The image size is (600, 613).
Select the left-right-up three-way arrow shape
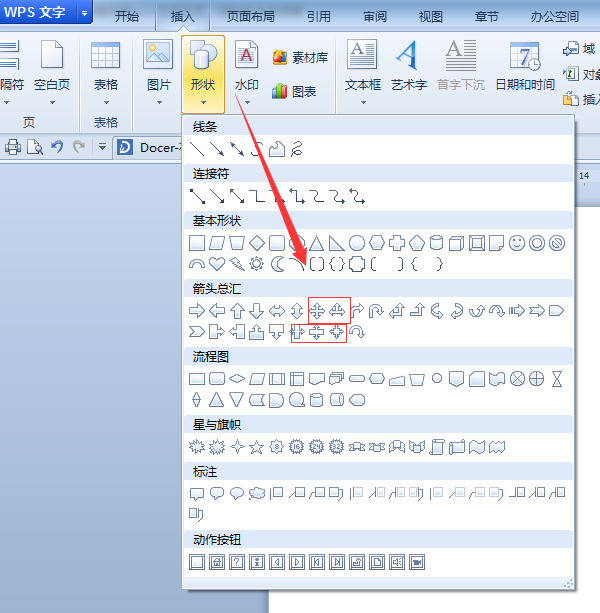(x=337, y=311)
